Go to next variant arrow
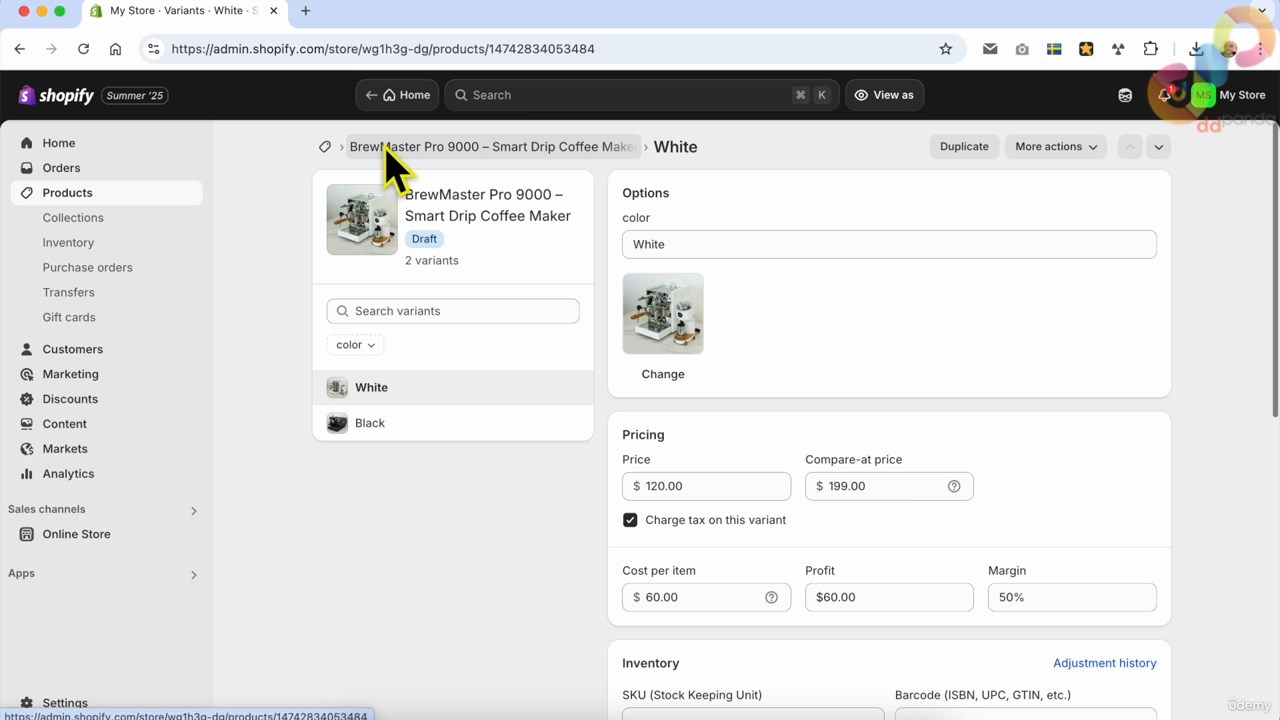Viewport: 1280px width, 720px height. [1158, 147]
